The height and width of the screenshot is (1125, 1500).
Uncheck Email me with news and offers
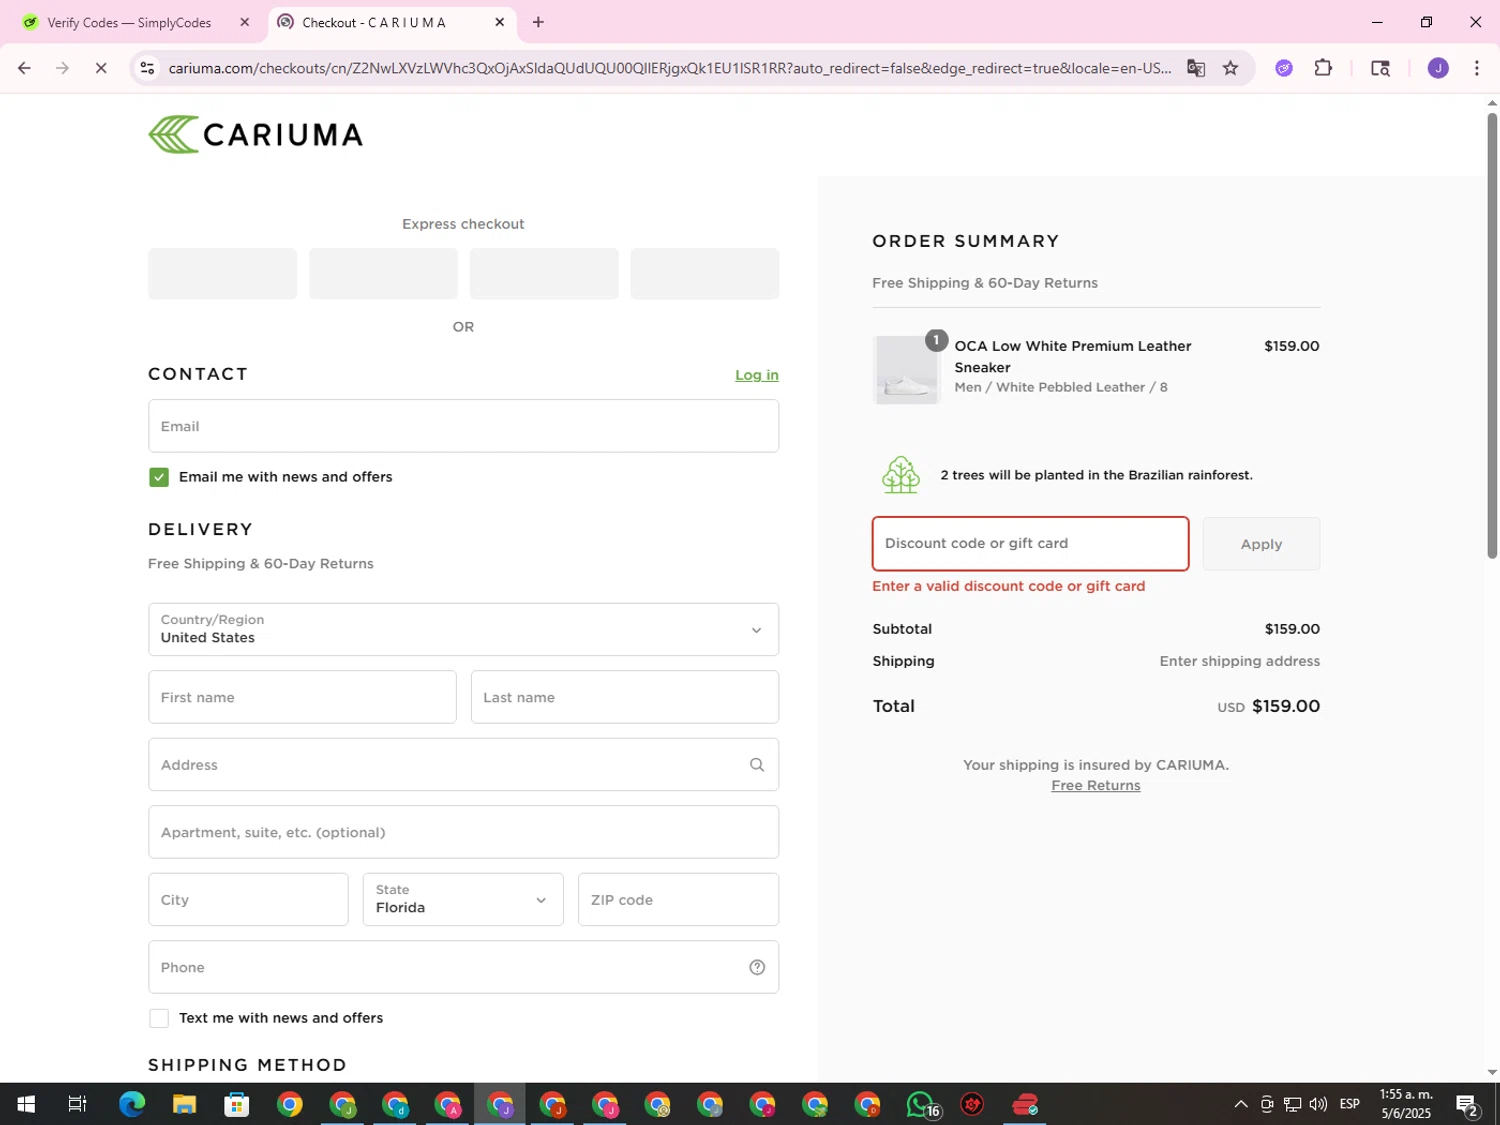tap(159, 477)
